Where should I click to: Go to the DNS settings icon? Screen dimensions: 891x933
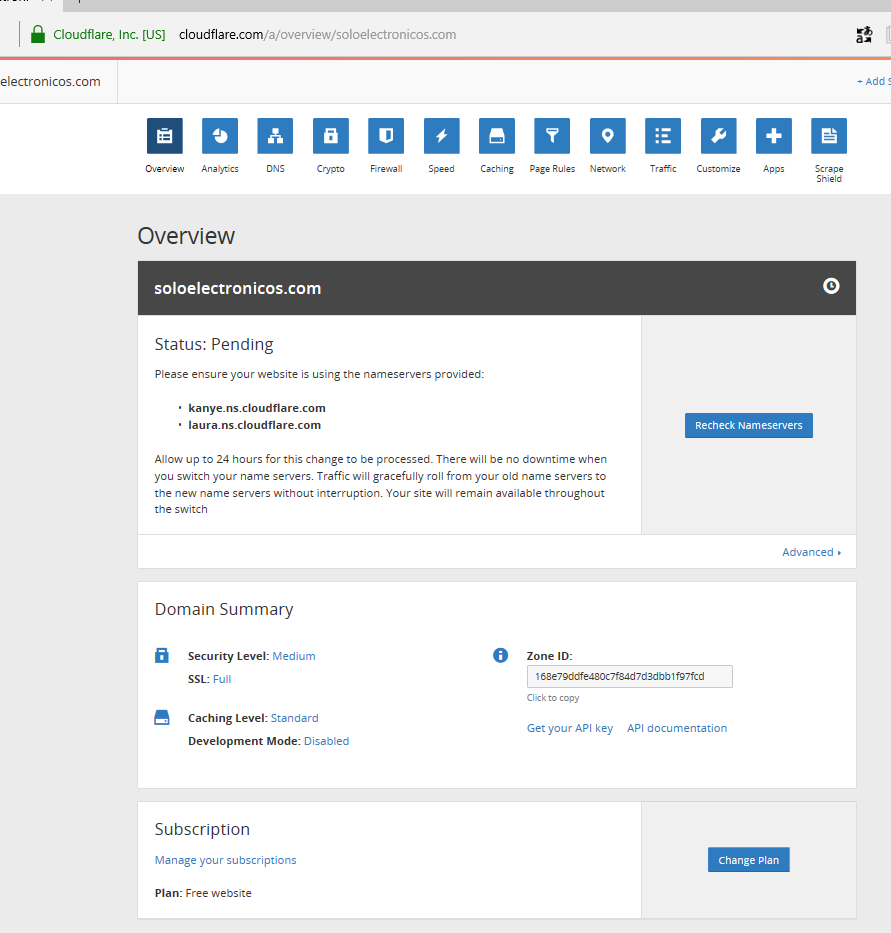(x=275, y=136)
